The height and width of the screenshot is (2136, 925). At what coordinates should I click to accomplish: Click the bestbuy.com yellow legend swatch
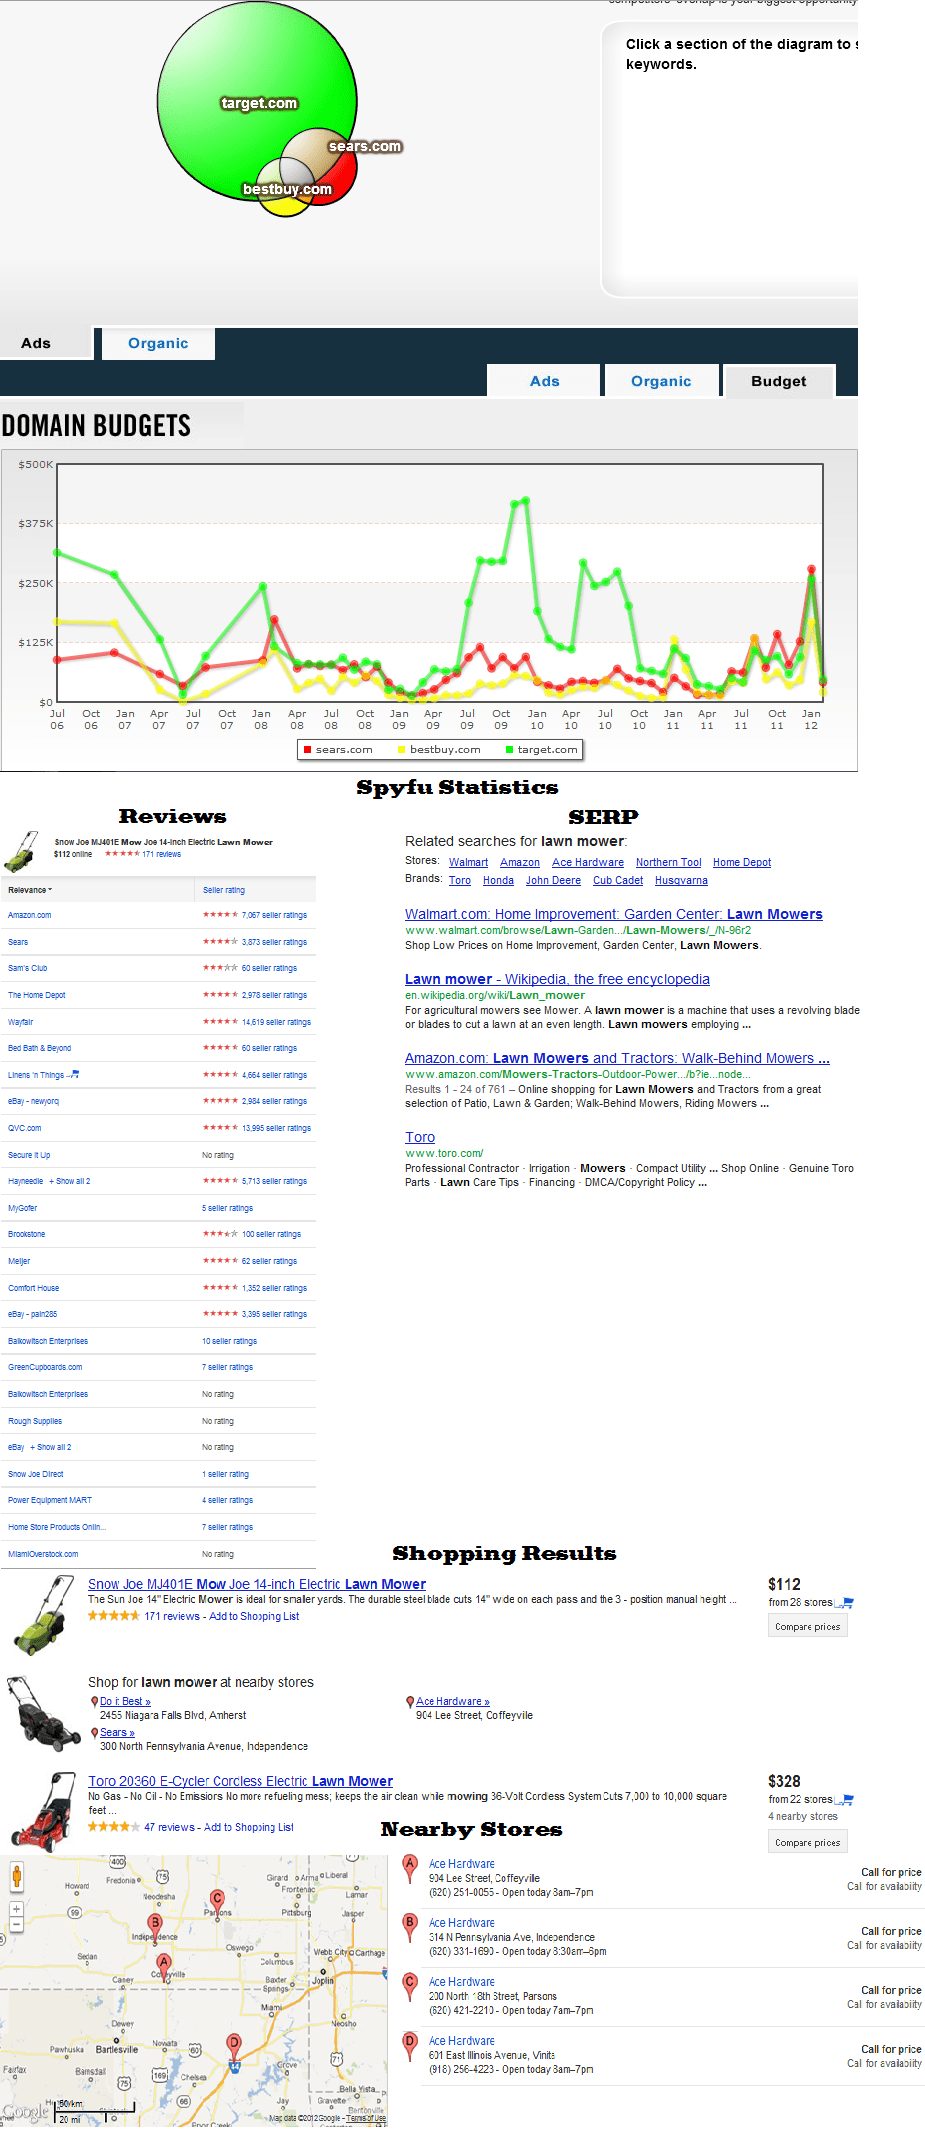401,750
